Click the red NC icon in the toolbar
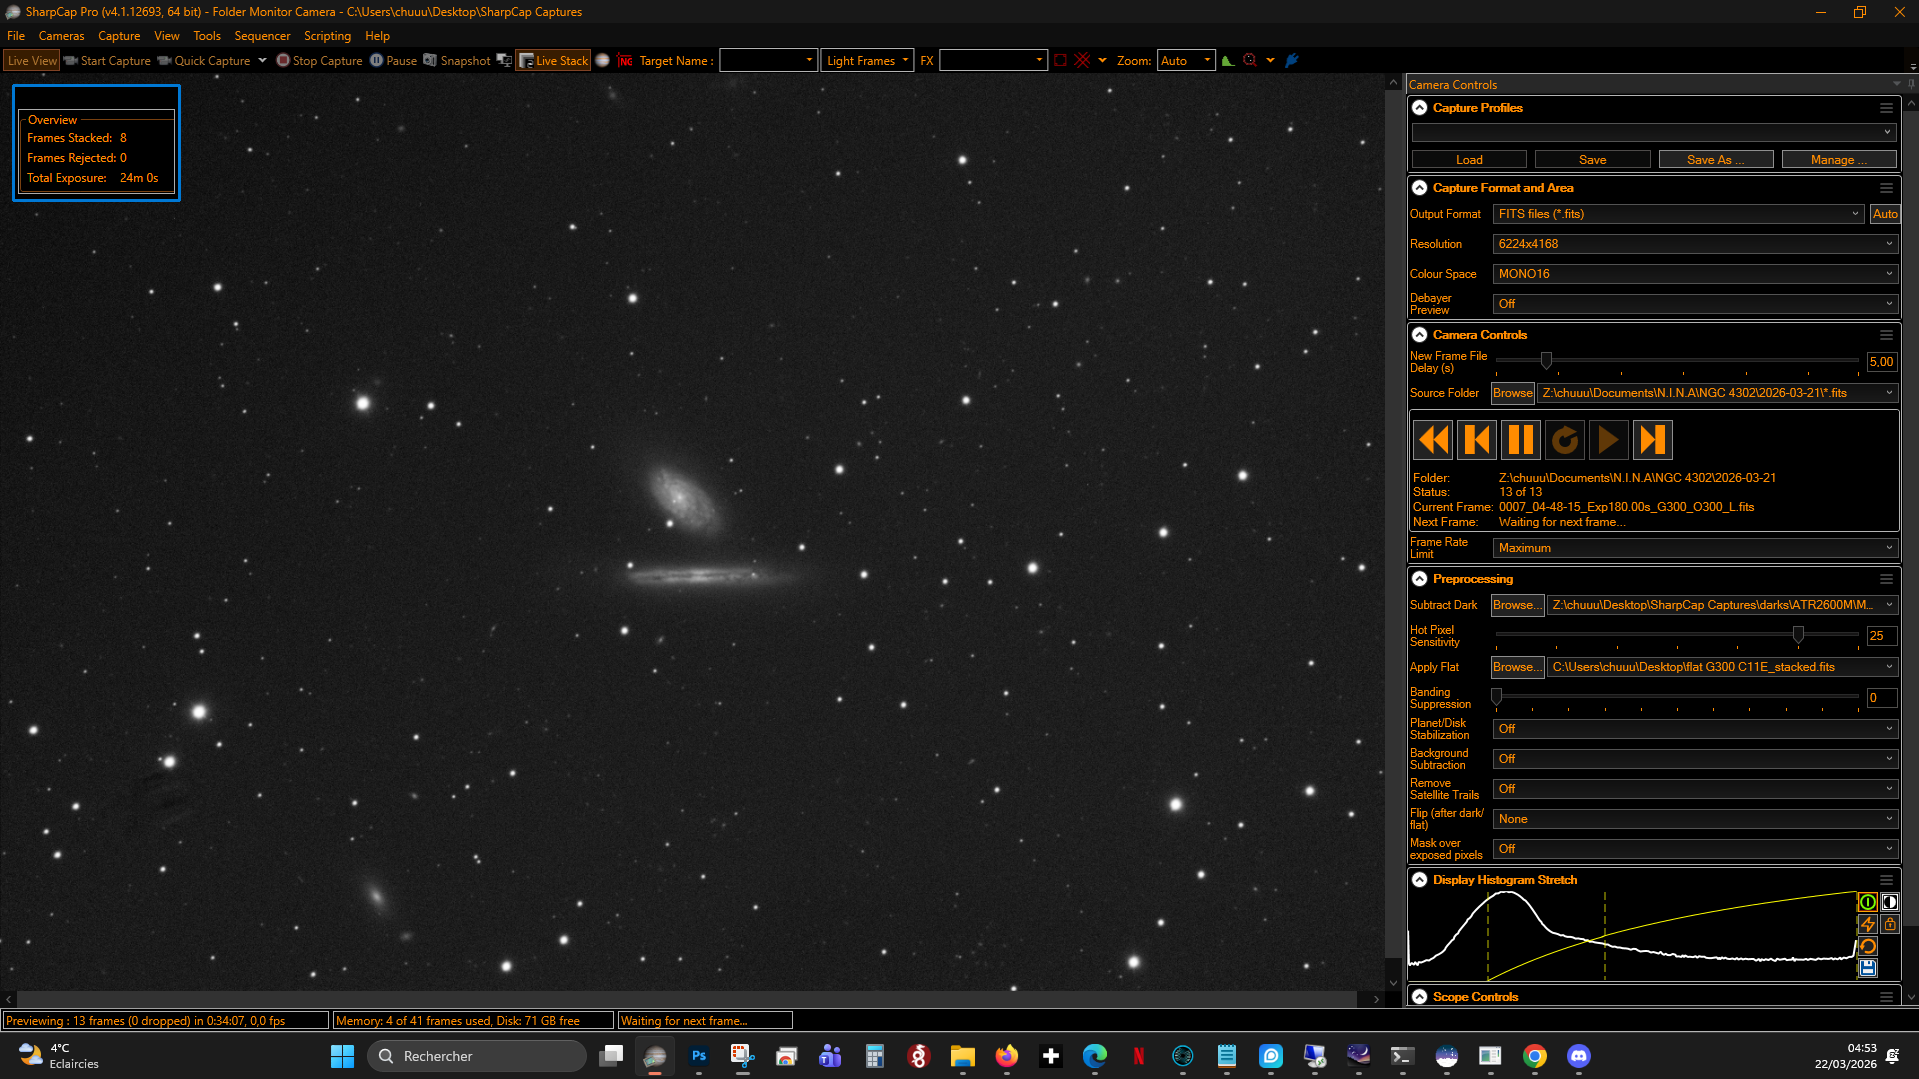 point(625,61)
